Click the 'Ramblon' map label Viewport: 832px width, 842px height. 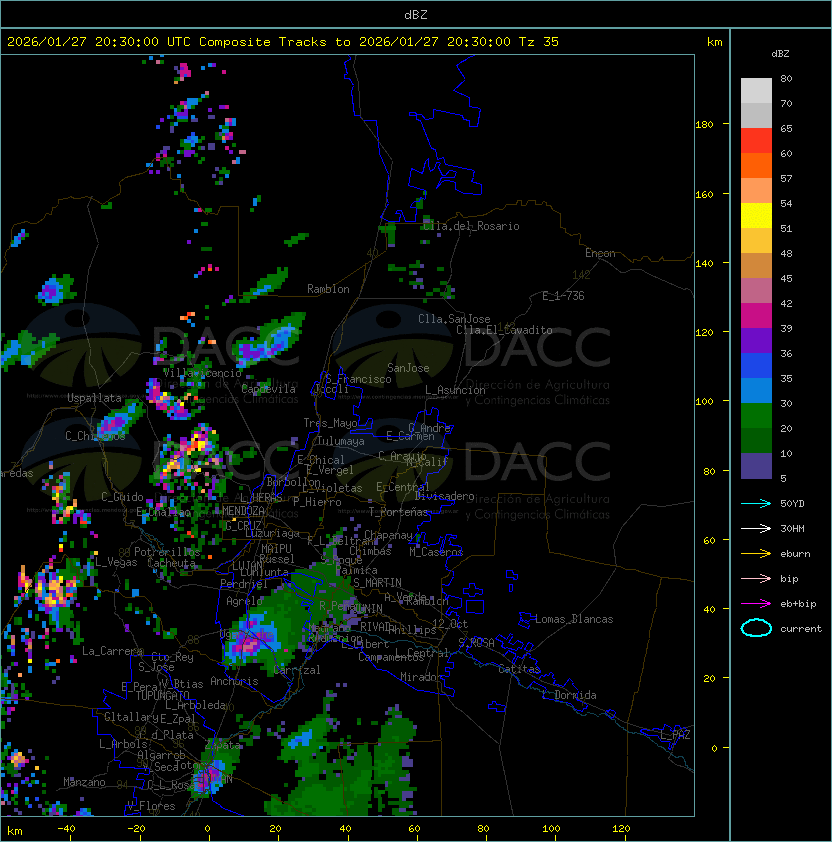click(328, 289)
